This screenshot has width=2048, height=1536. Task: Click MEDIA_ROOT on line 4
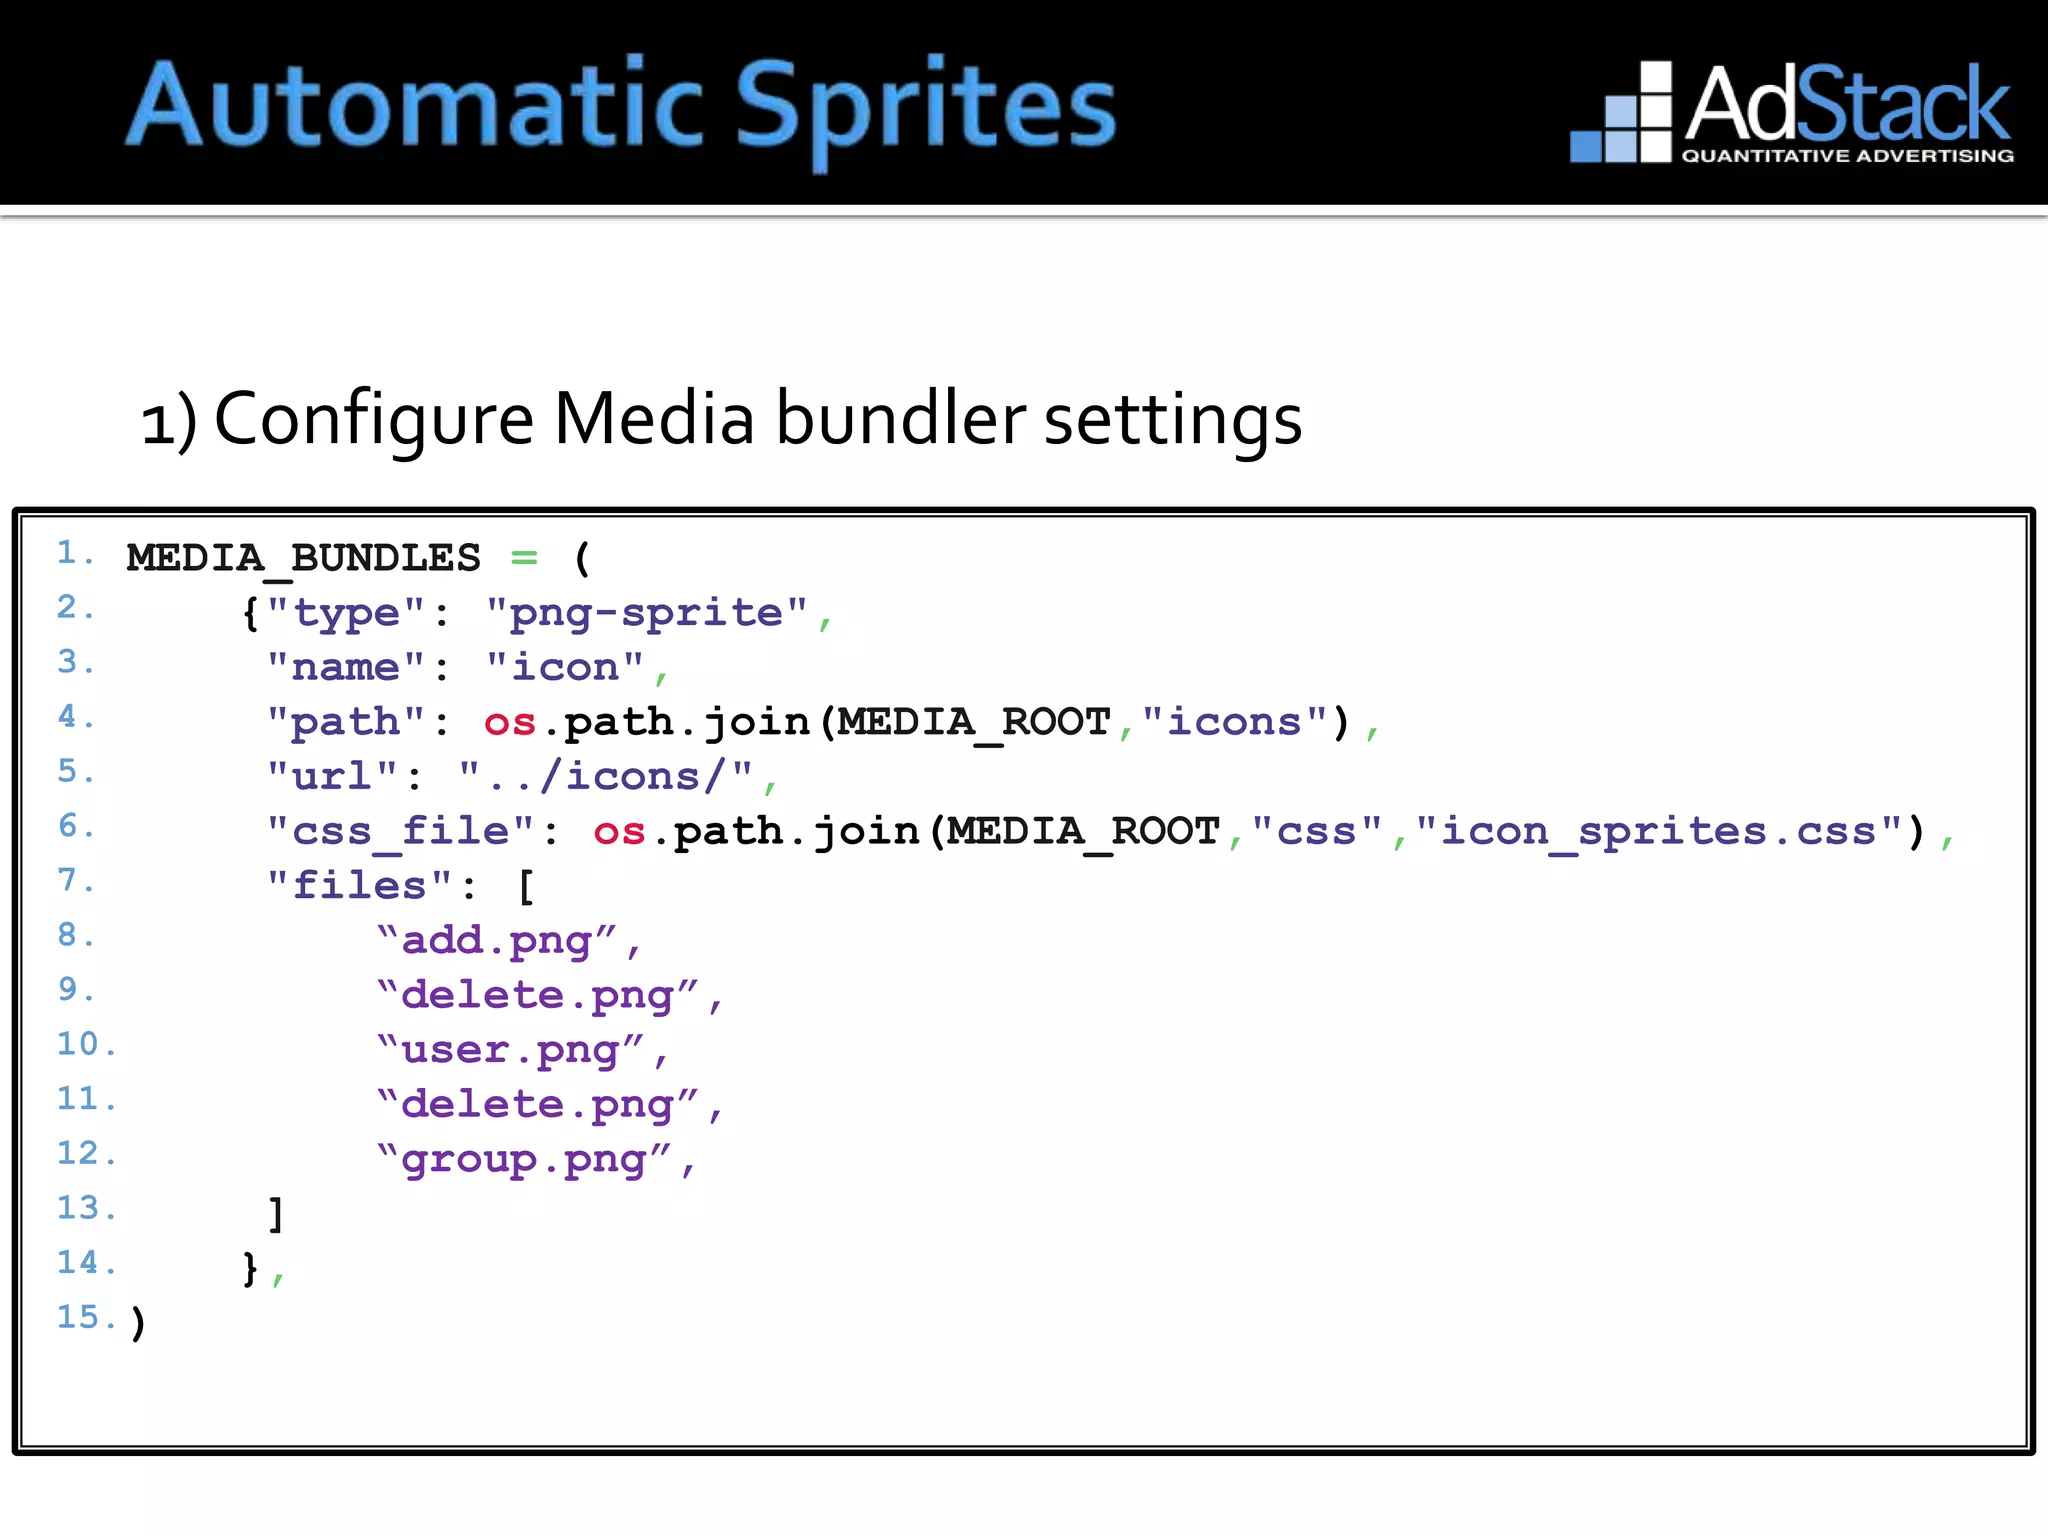(x=974, y=723)
